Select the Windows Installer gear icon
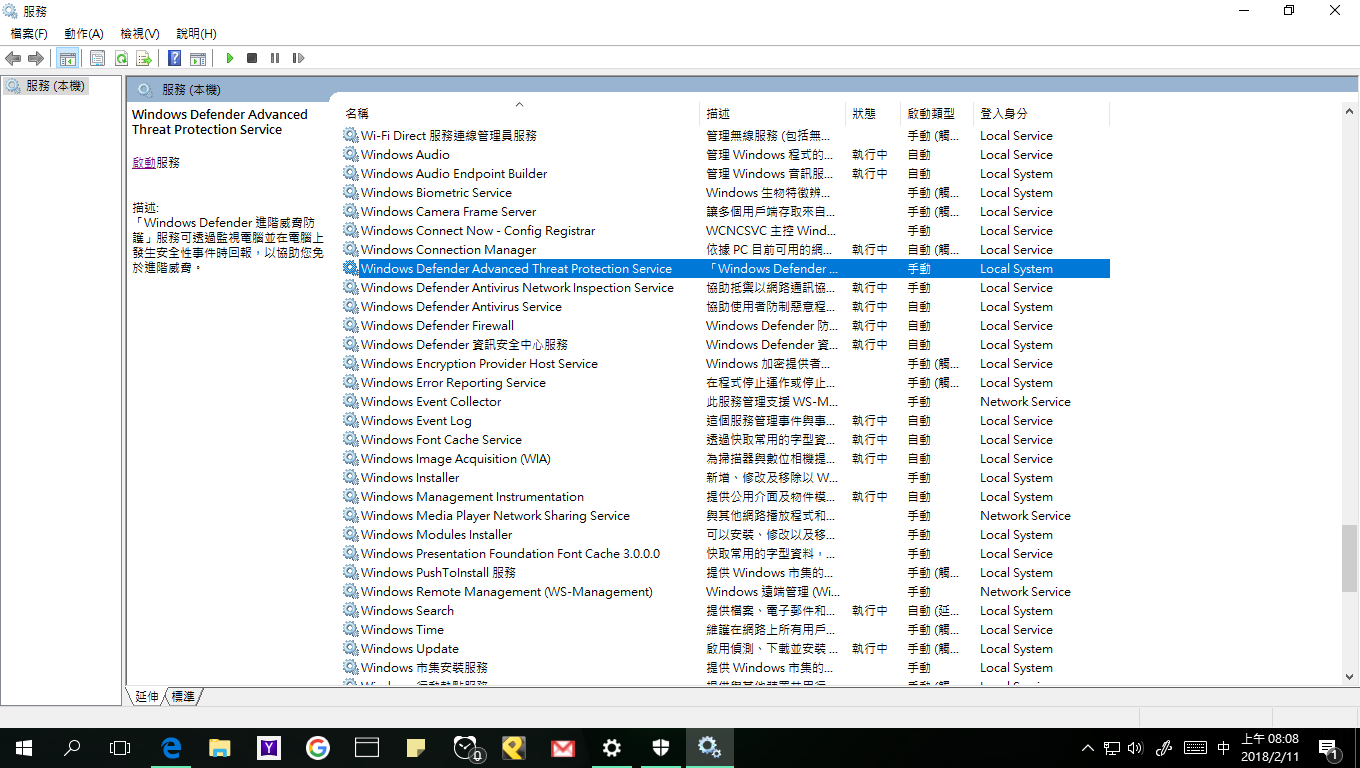 350,477
